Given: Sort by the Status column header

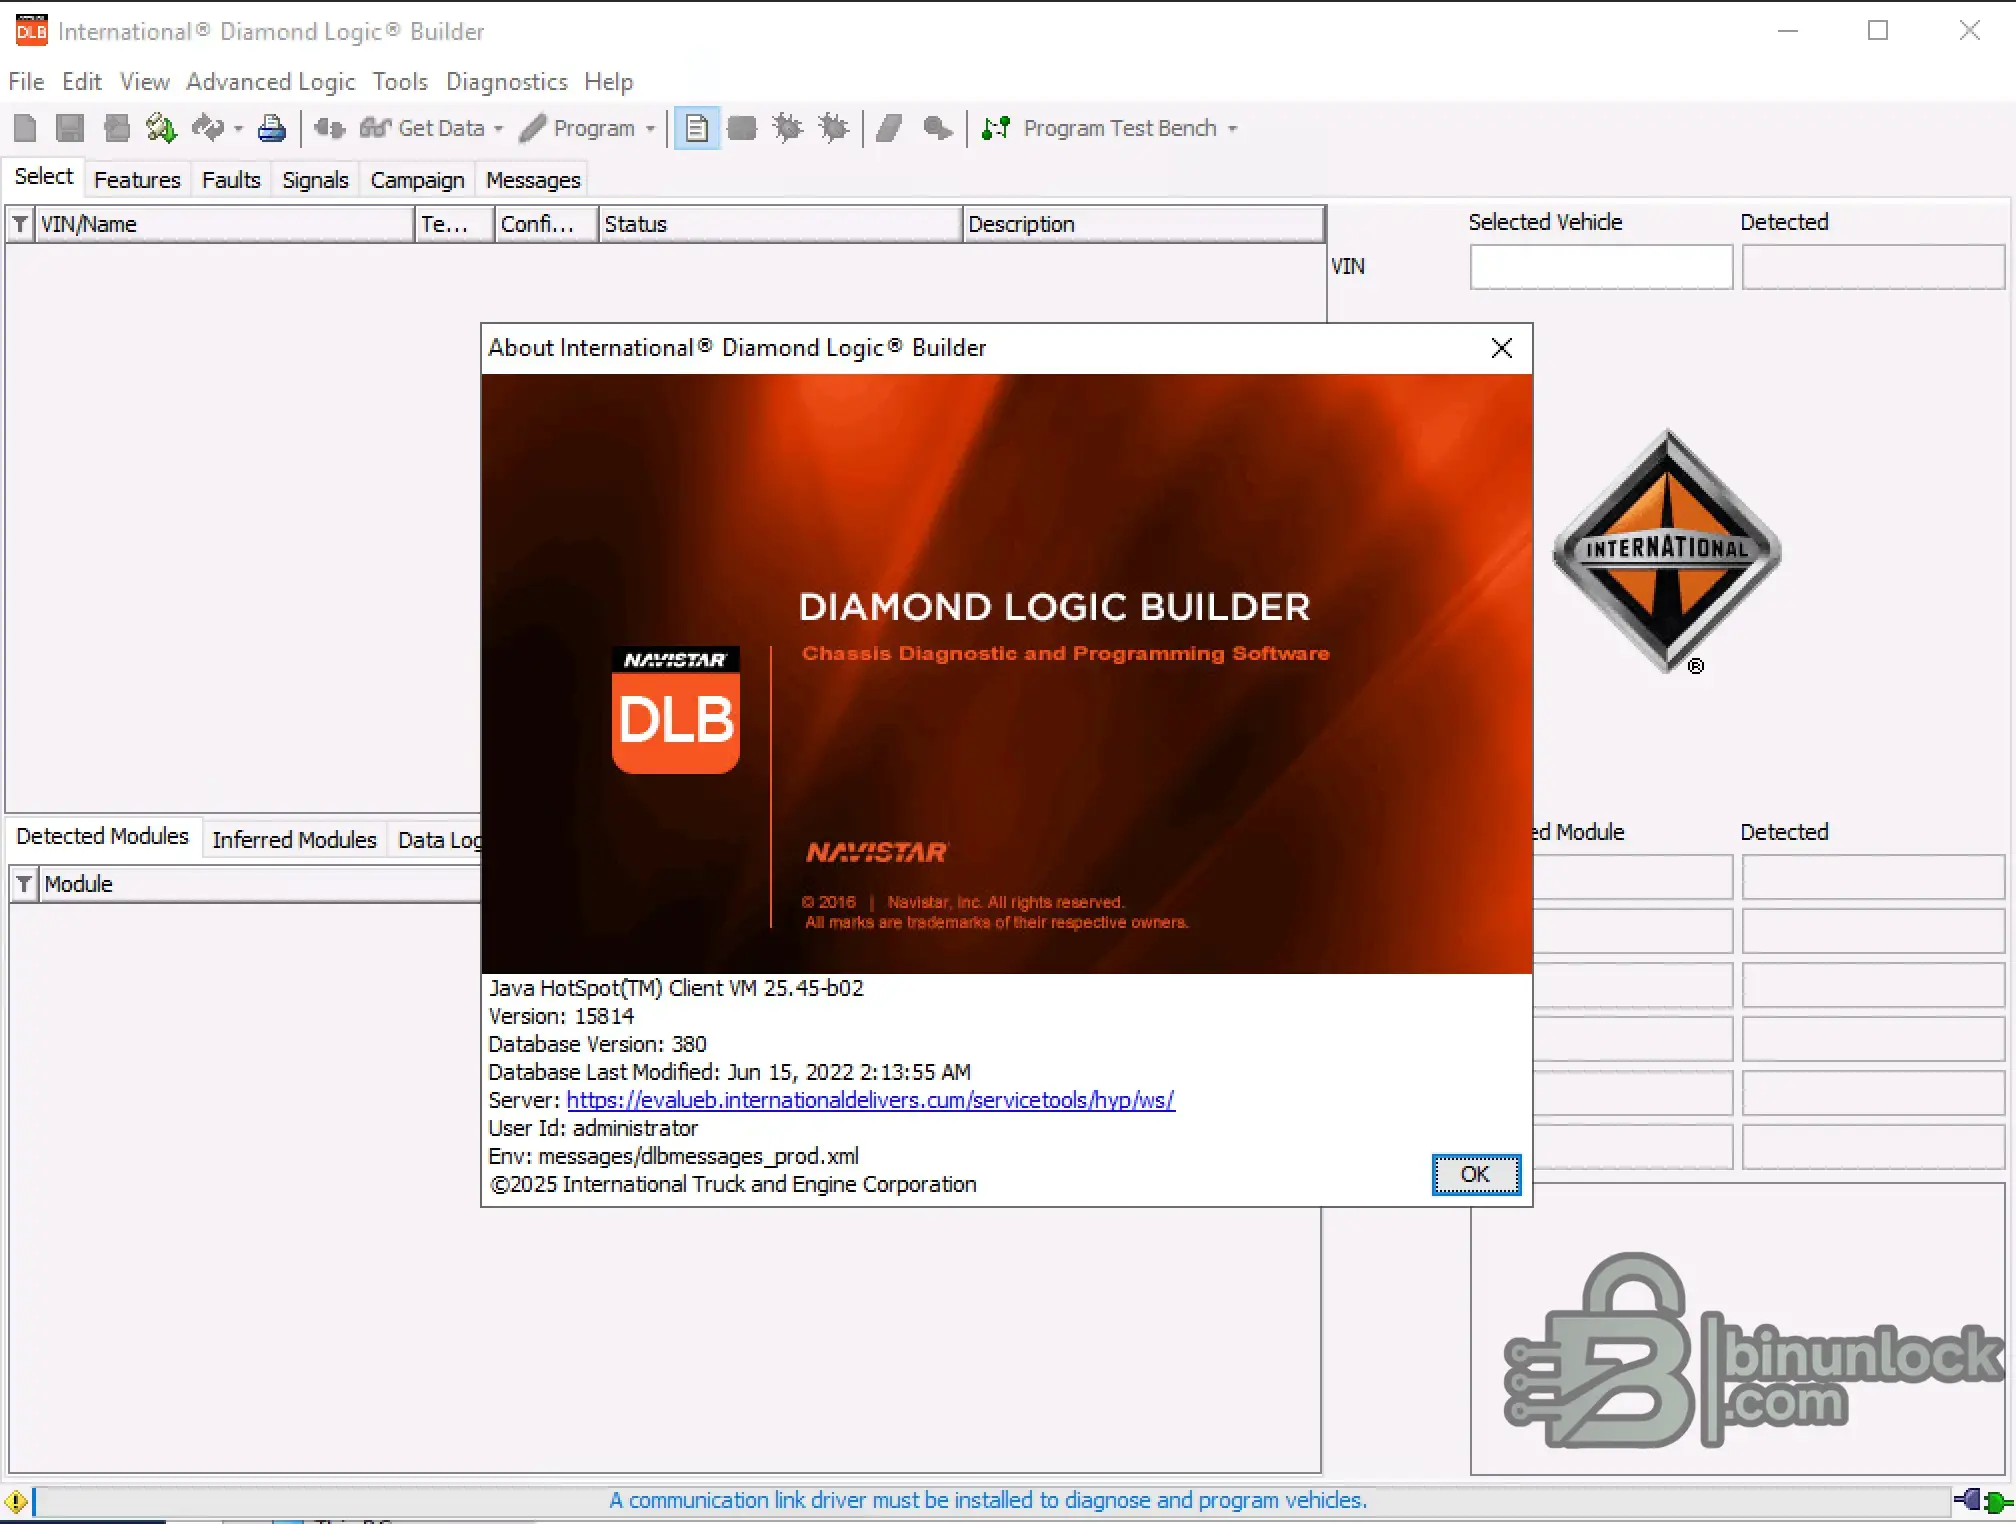Looking at the screenshot, I should click(x=780, y=224).
